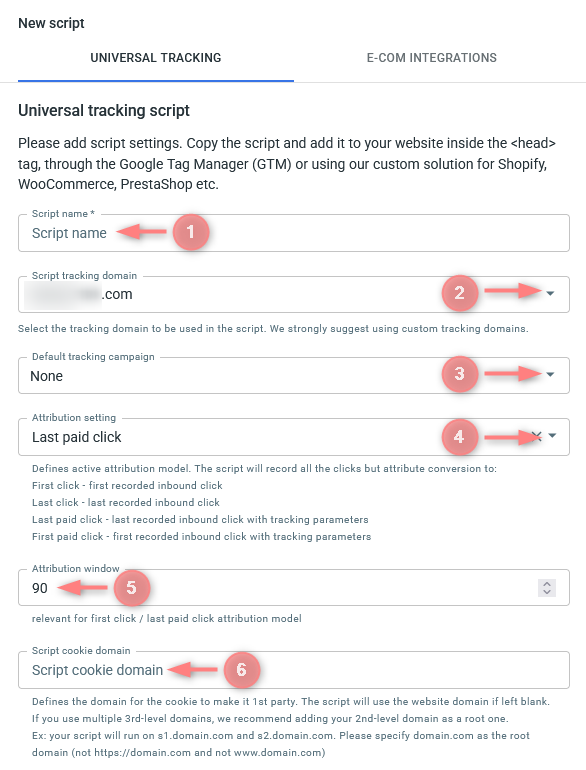Click the Last paid click selected value
This screenshot has height=770, width=586.
coord(77,437)
